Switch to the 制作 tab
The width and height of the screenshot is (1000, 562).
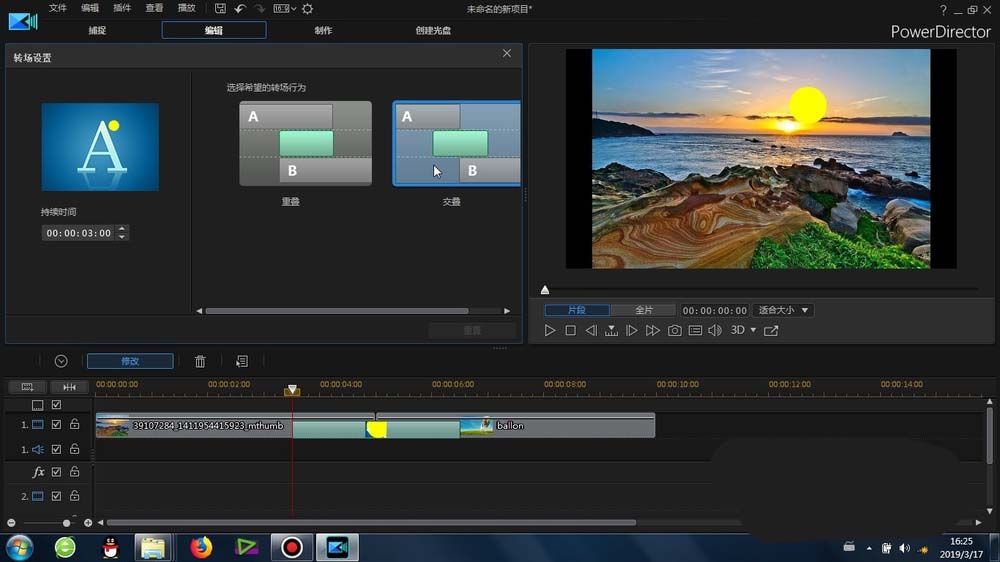324,30
